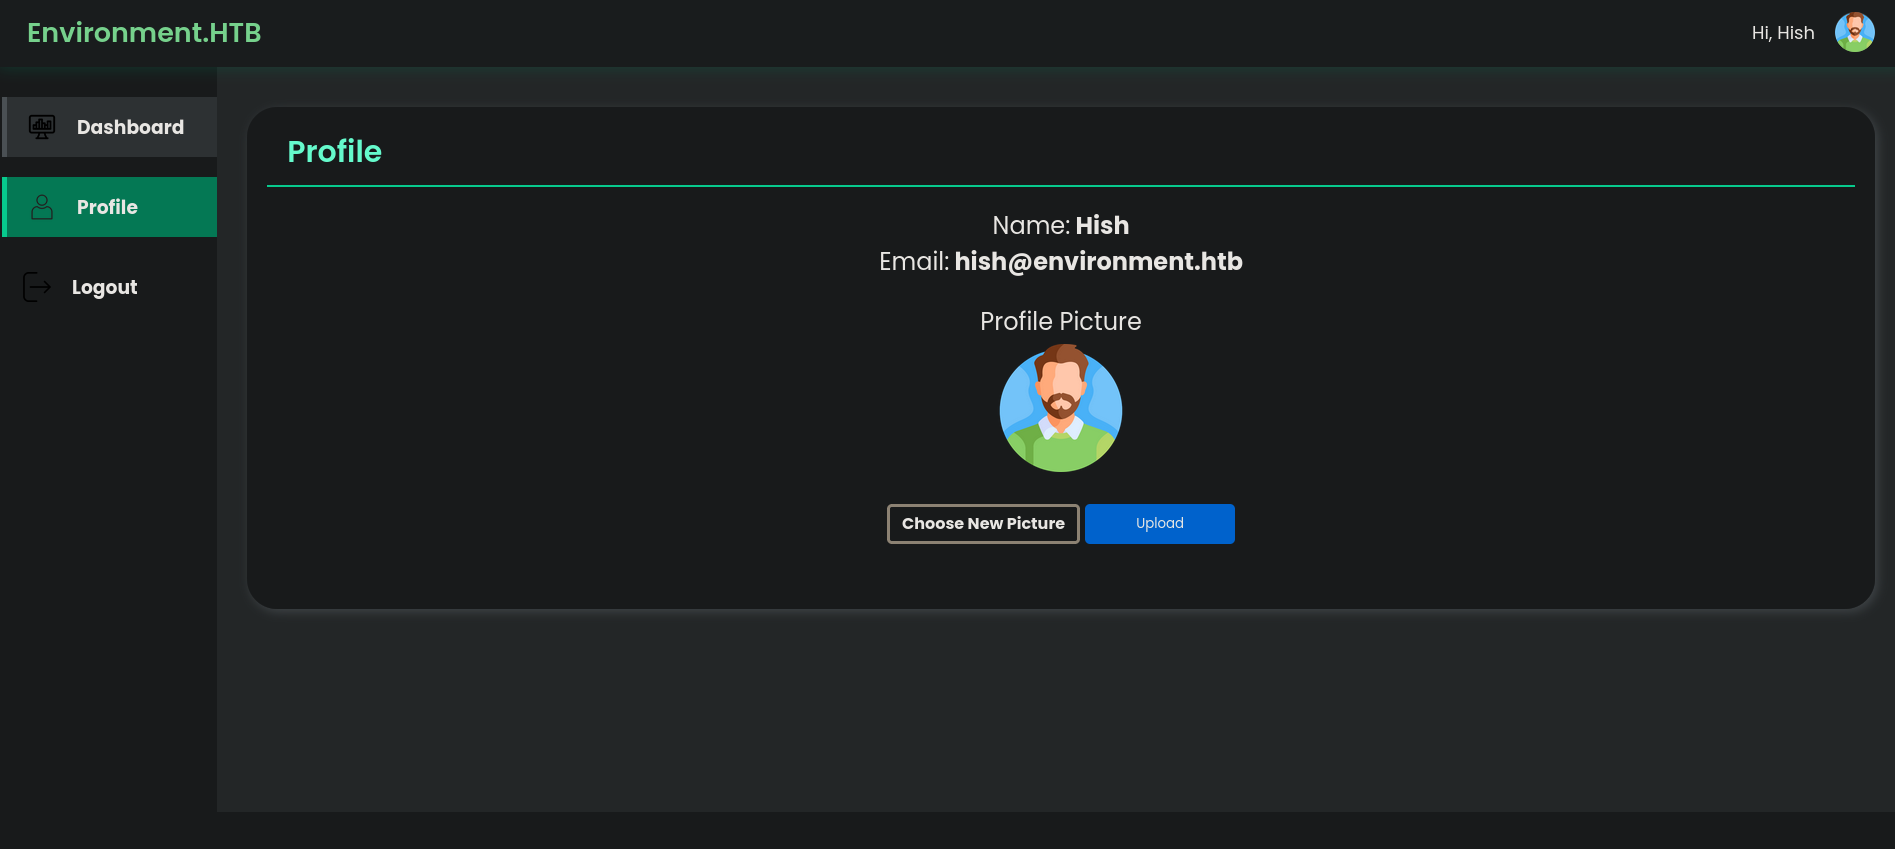Click the "Profile Picture" section label

pos(1060,321)
